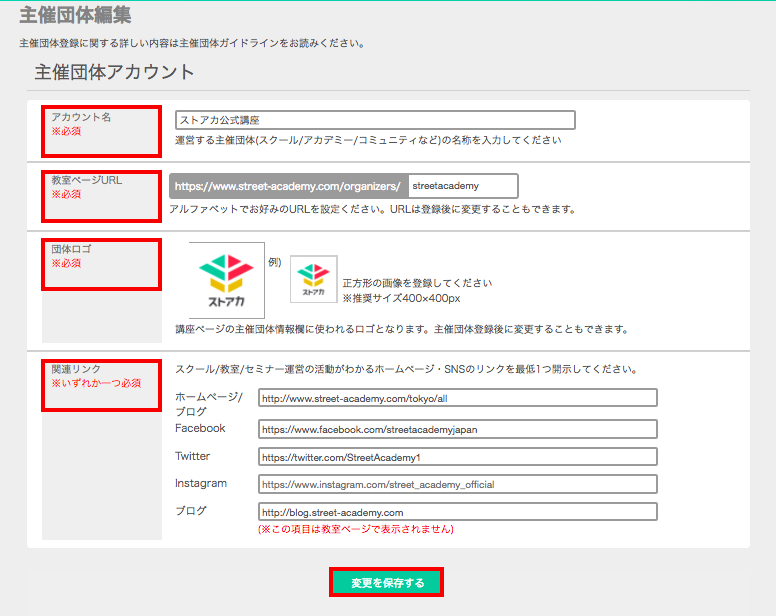Click the アカウント名 input field
The image size is (776, 616).
pyautogui.click(x=375, y=120)
